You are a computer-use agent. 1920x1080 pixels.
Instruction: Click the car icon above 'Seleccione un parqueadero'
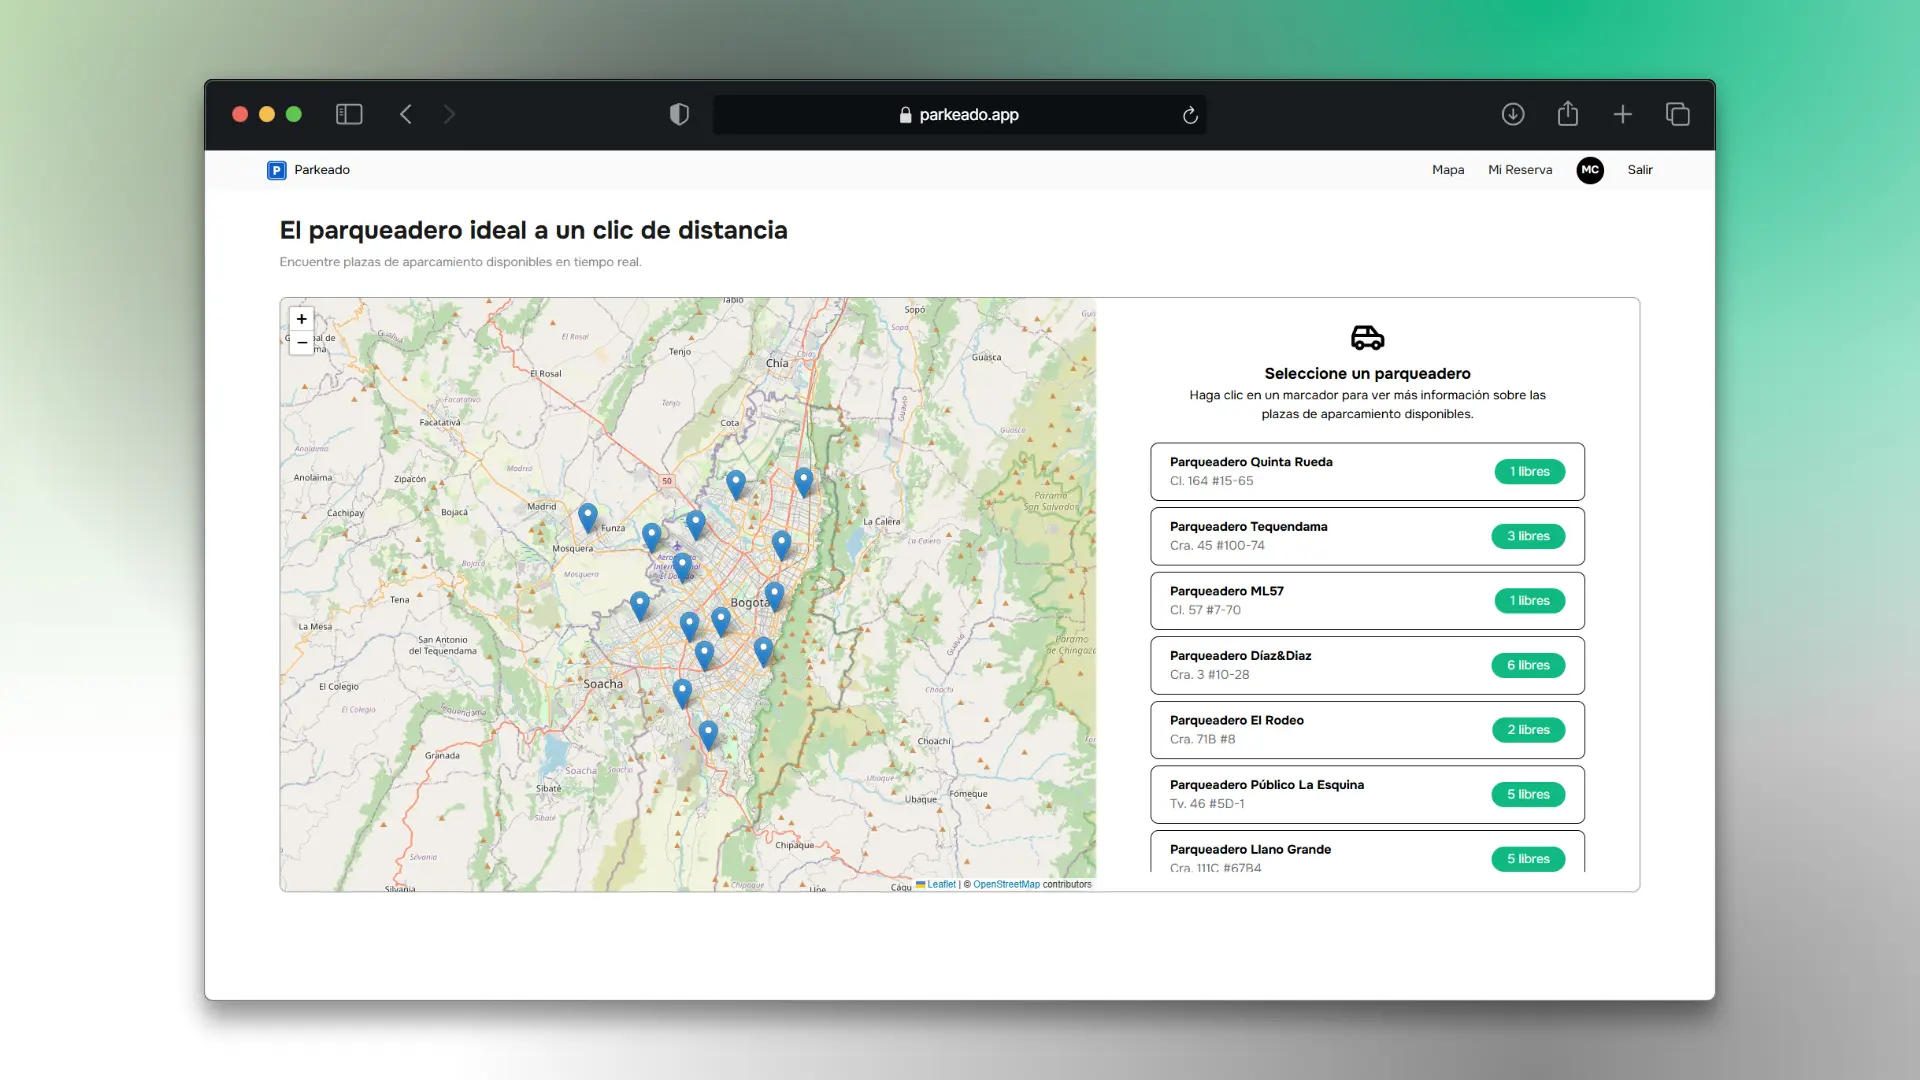pos(1367,338)
